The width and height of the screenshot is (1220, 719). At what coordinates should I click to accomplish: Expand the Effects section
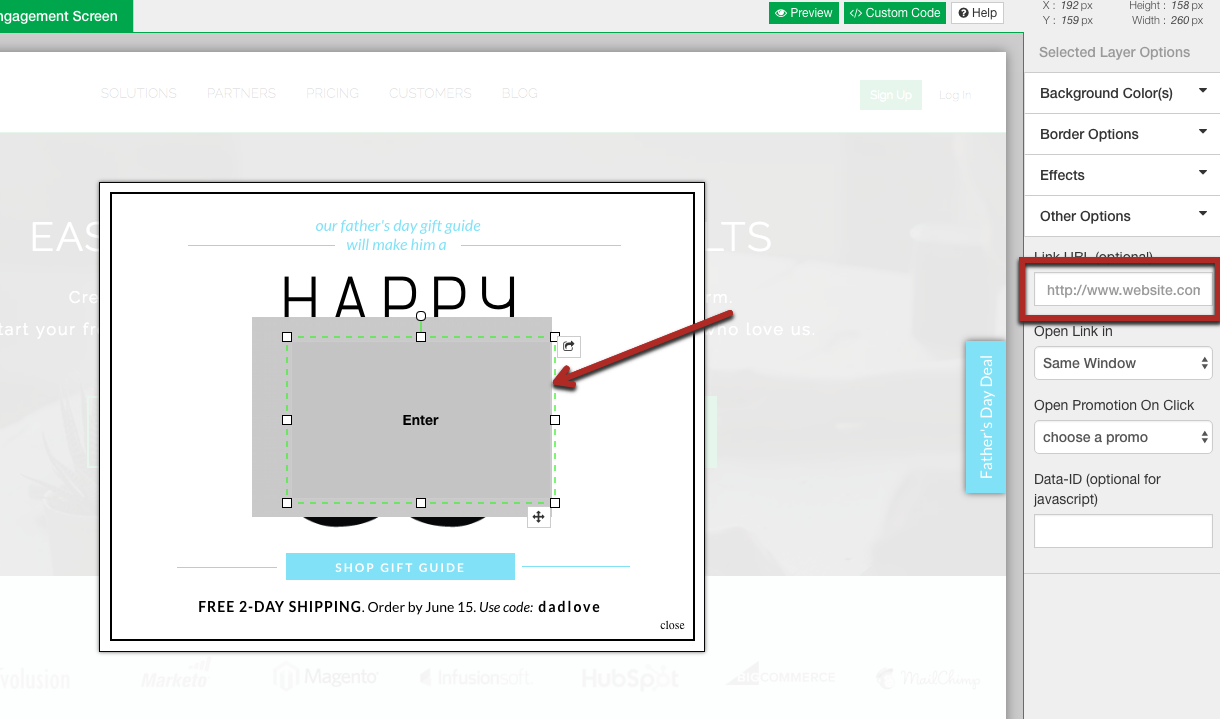click(1122, 175)
